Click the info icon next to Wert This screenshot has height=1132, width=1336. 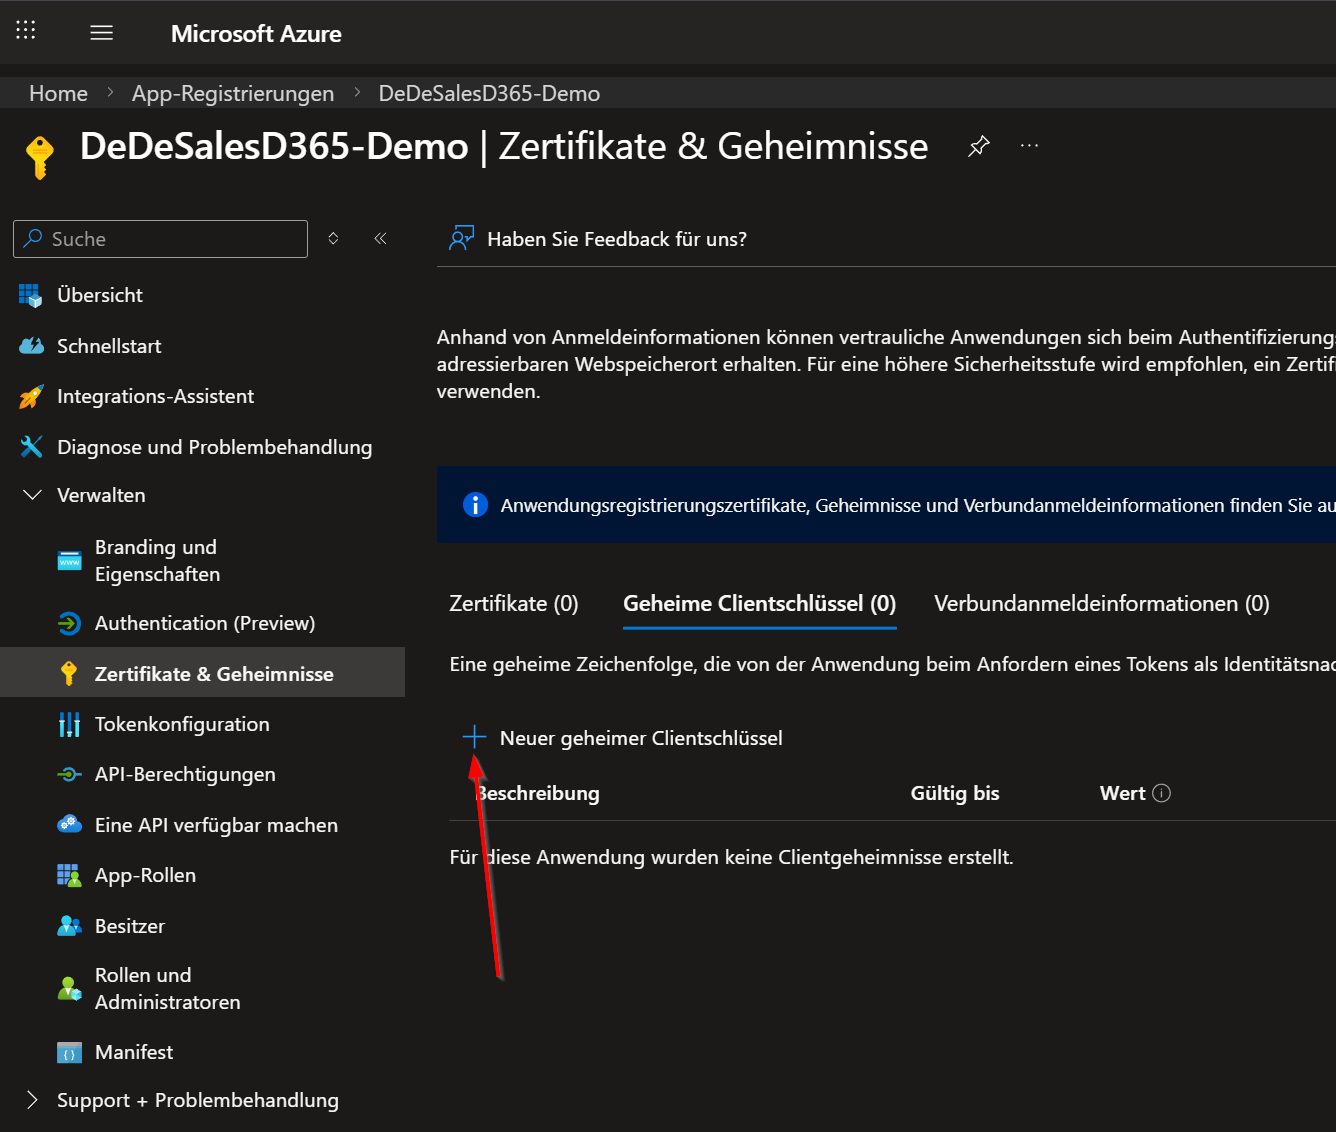click(1161, 793)
